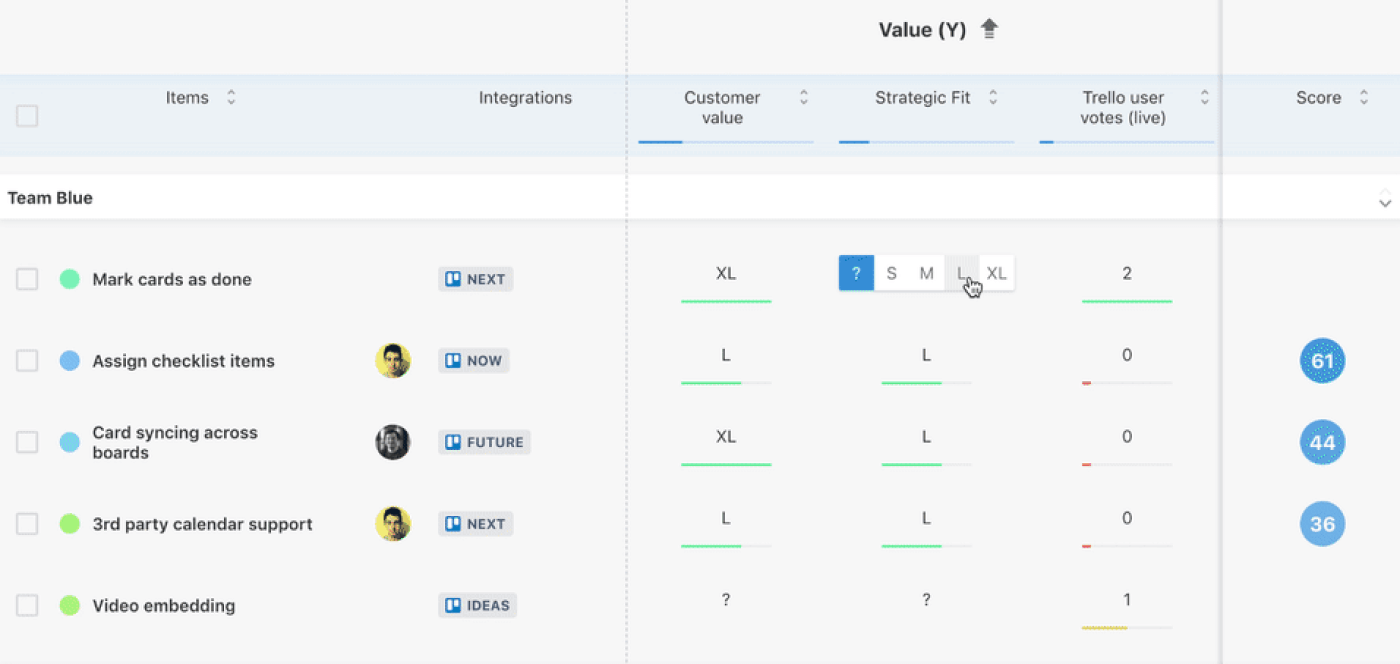Click assignee avatar on Assign checklist items
This screenshot has width=1400, height=664.
393,361
